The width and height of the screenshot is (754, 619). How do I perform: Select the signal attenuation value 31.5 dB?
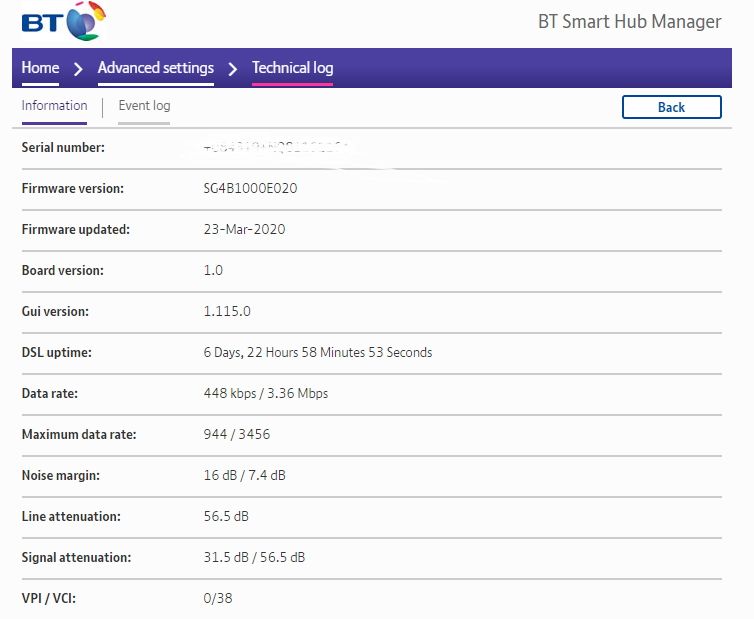pyautogui.click(x=225, y=557)
